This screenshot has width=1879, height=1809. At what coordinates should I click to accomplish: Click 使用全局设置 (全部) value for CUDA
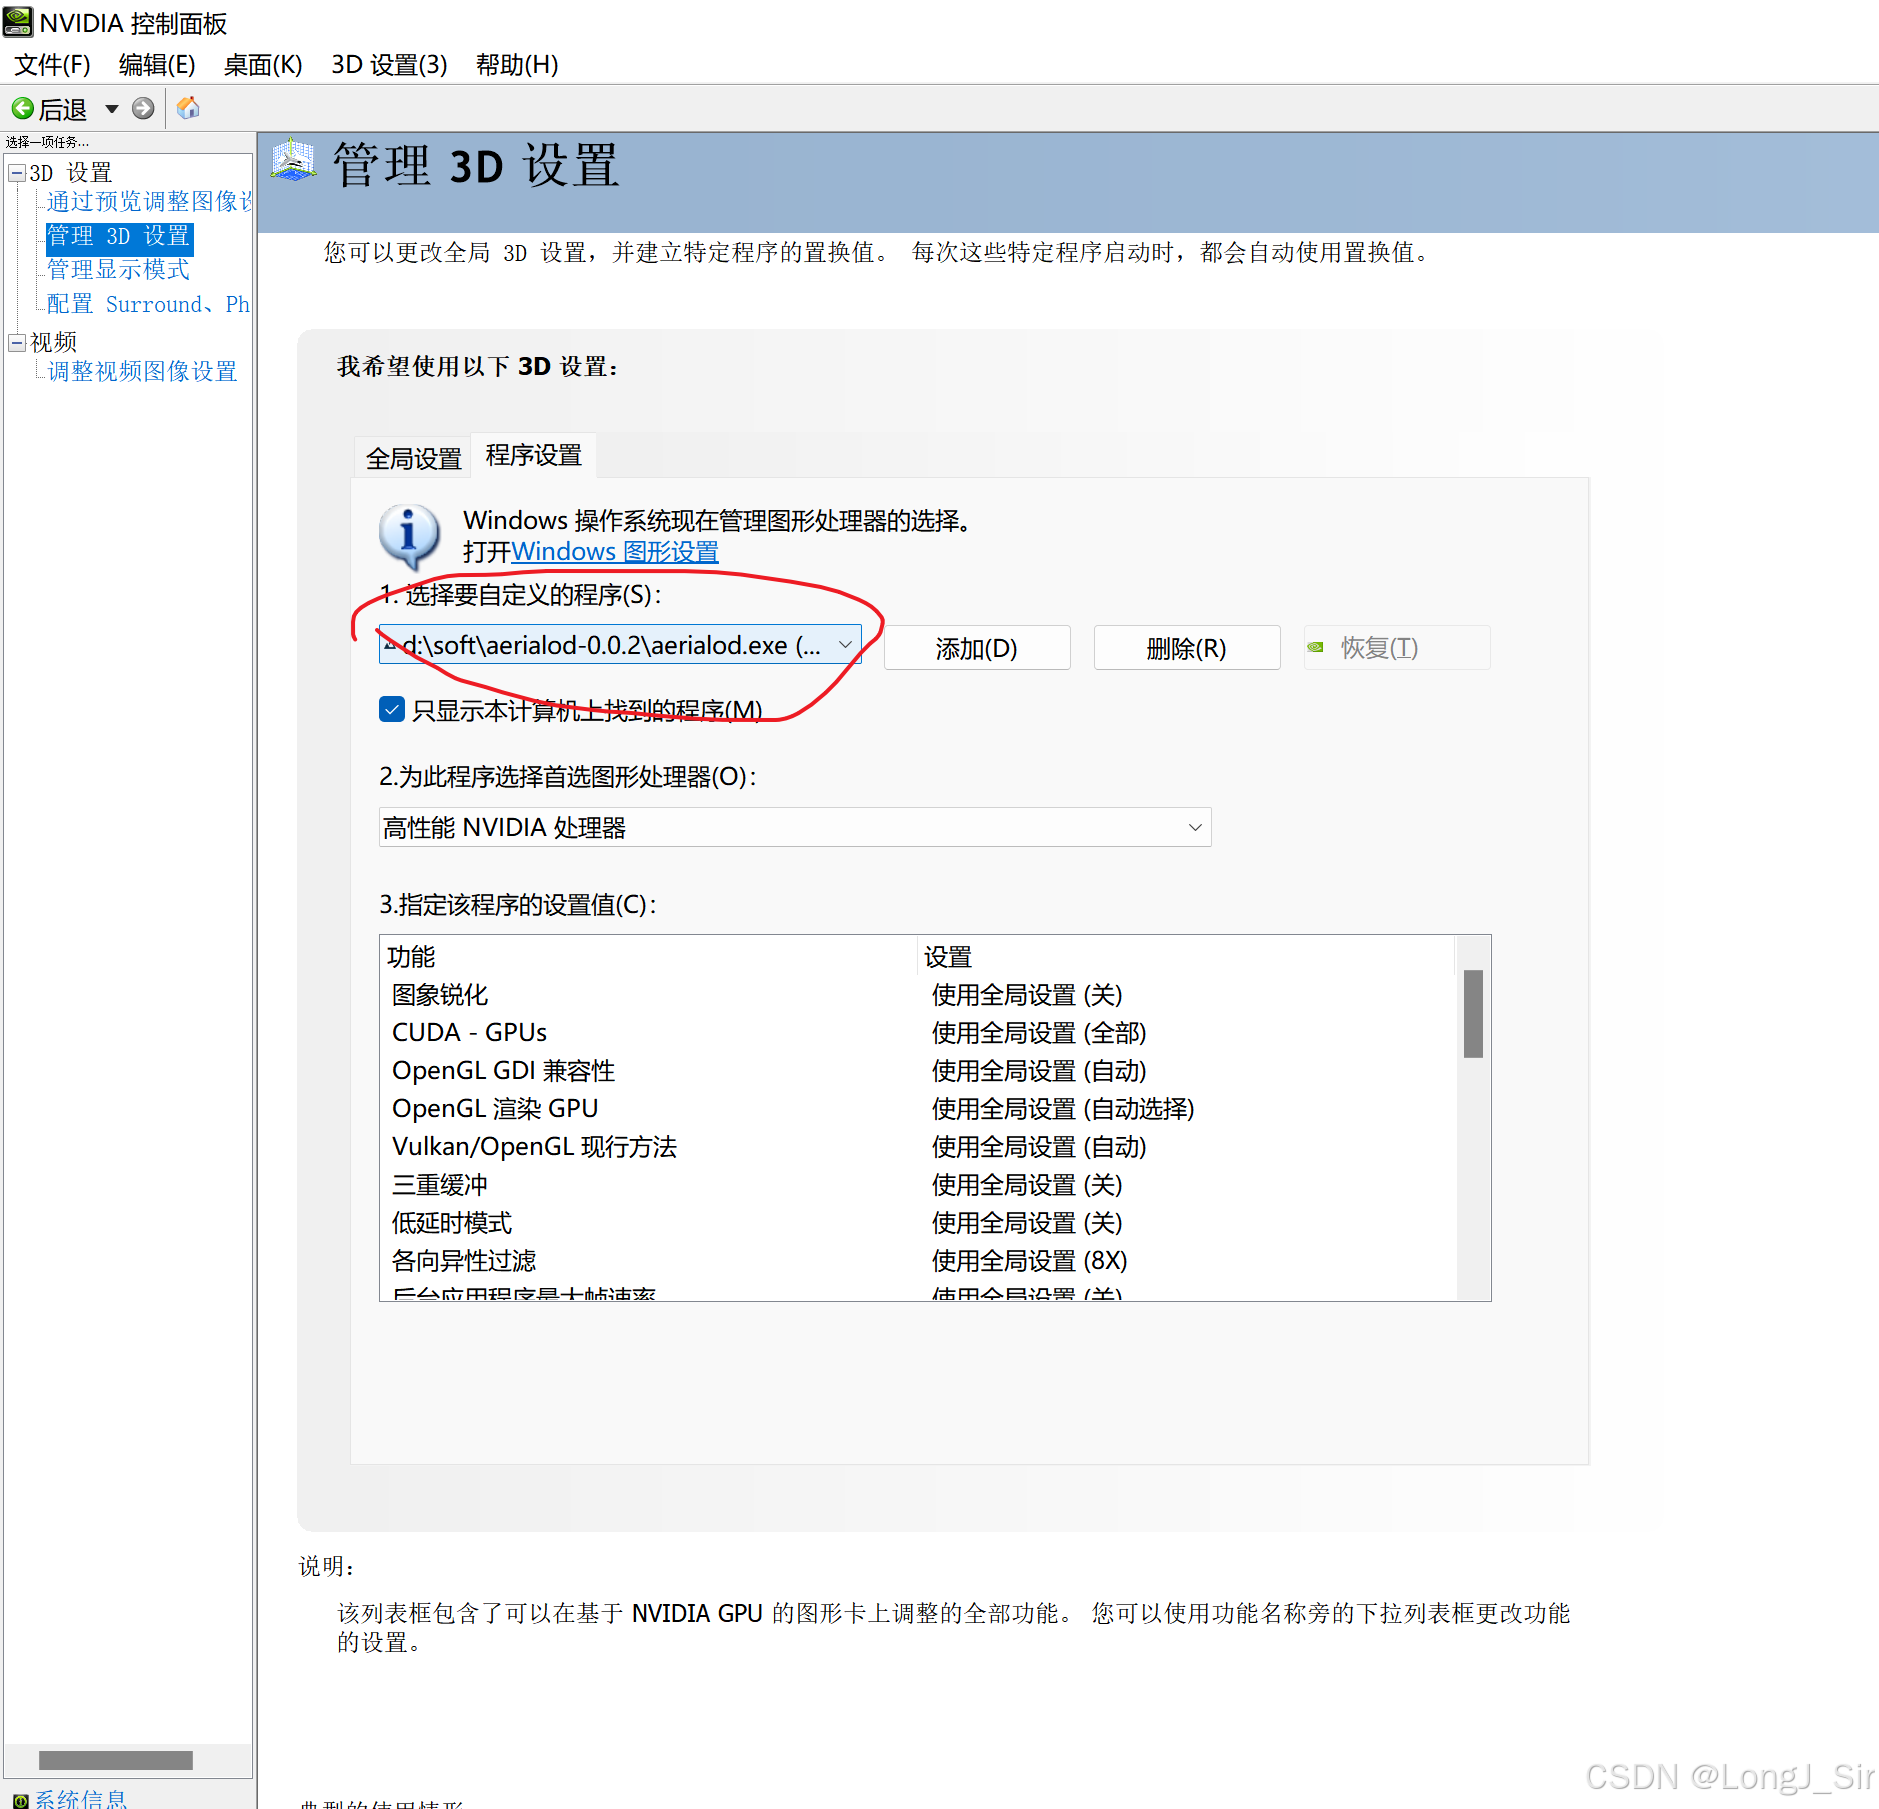tap(1039, 1033)
